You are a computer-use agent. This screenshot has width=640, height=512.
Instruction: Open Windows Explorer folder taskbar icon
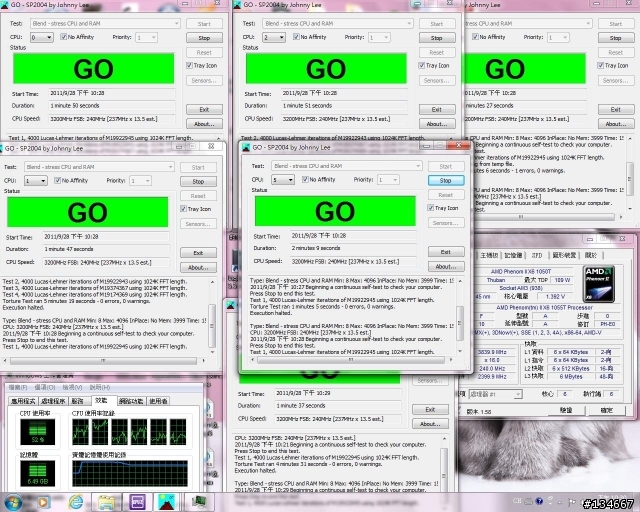coord(106,503)
